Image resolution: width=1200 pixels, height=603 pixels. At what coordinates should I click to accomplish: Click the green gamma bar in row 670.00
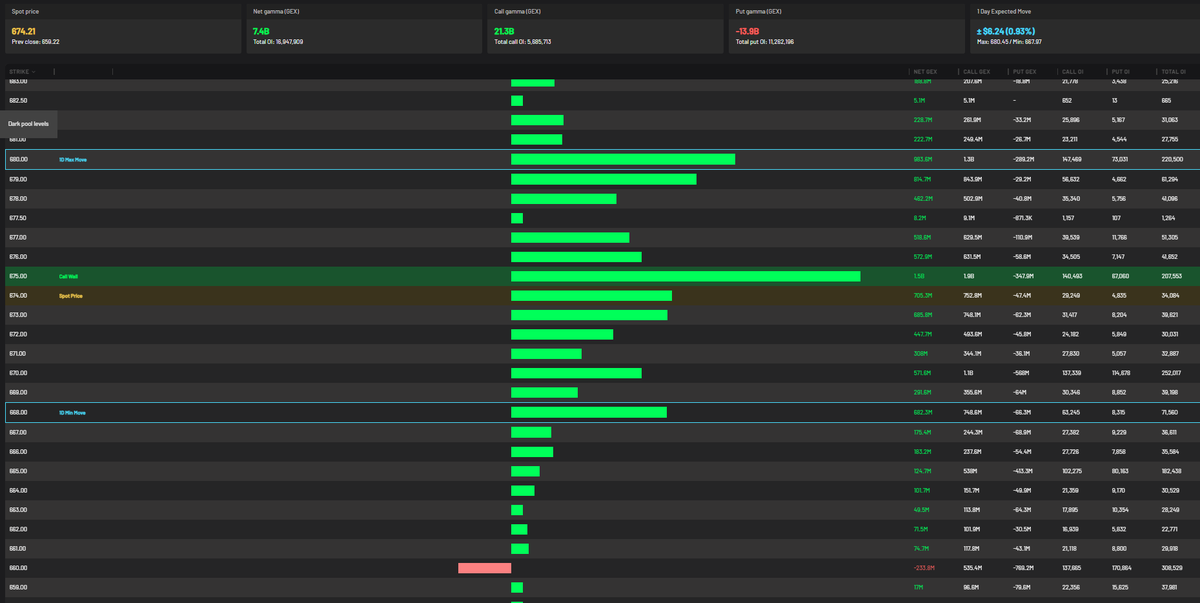click(576, 373)
